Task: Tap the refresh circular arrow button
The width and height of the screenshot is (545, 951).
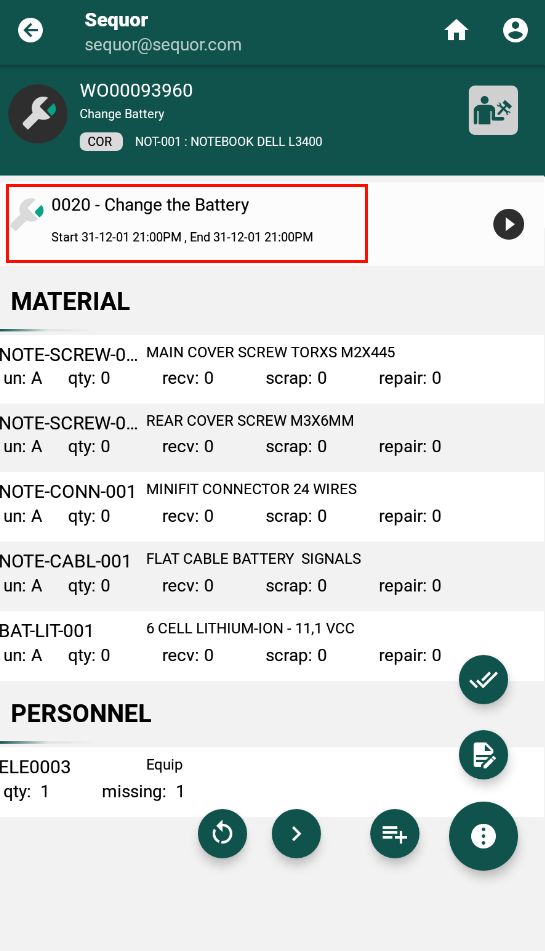Action: (222, 834)
